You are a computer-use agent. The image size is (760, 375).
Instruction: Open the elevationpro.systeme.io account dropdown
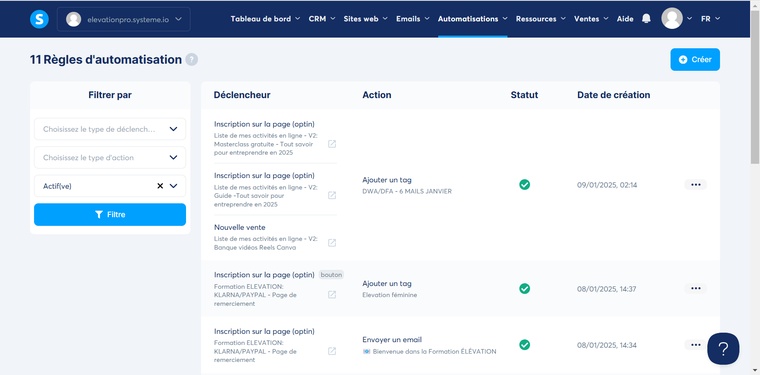click(124, 19)
